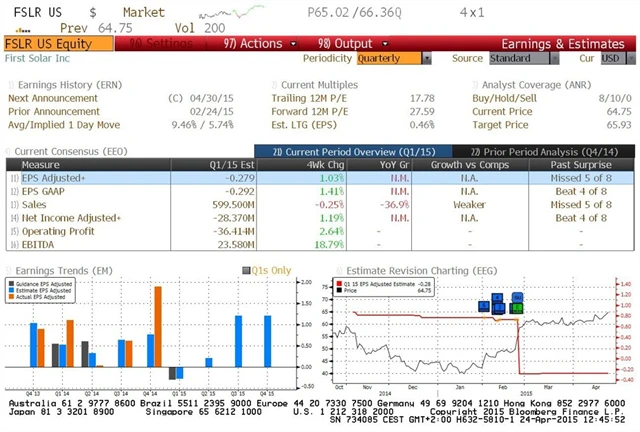Open the Earnings History (ERN) section icon

(9, 84)
